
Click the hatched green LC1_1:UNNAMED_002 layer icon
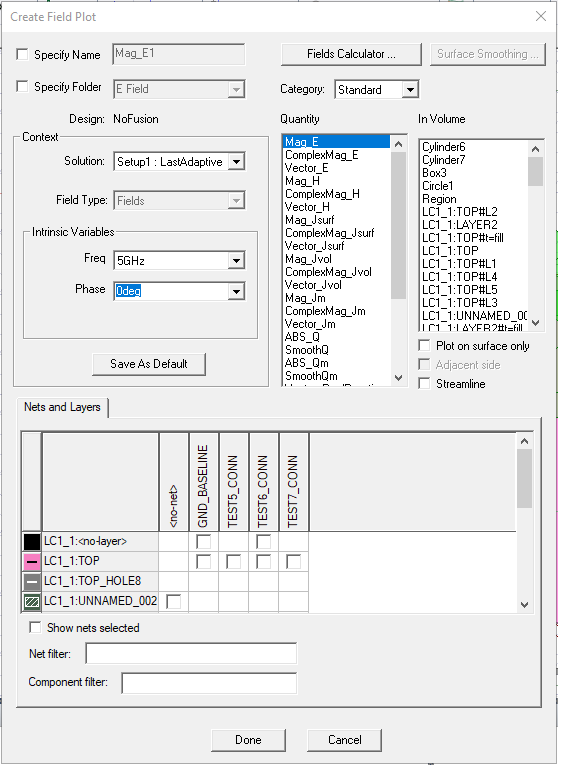coord(32,601)
